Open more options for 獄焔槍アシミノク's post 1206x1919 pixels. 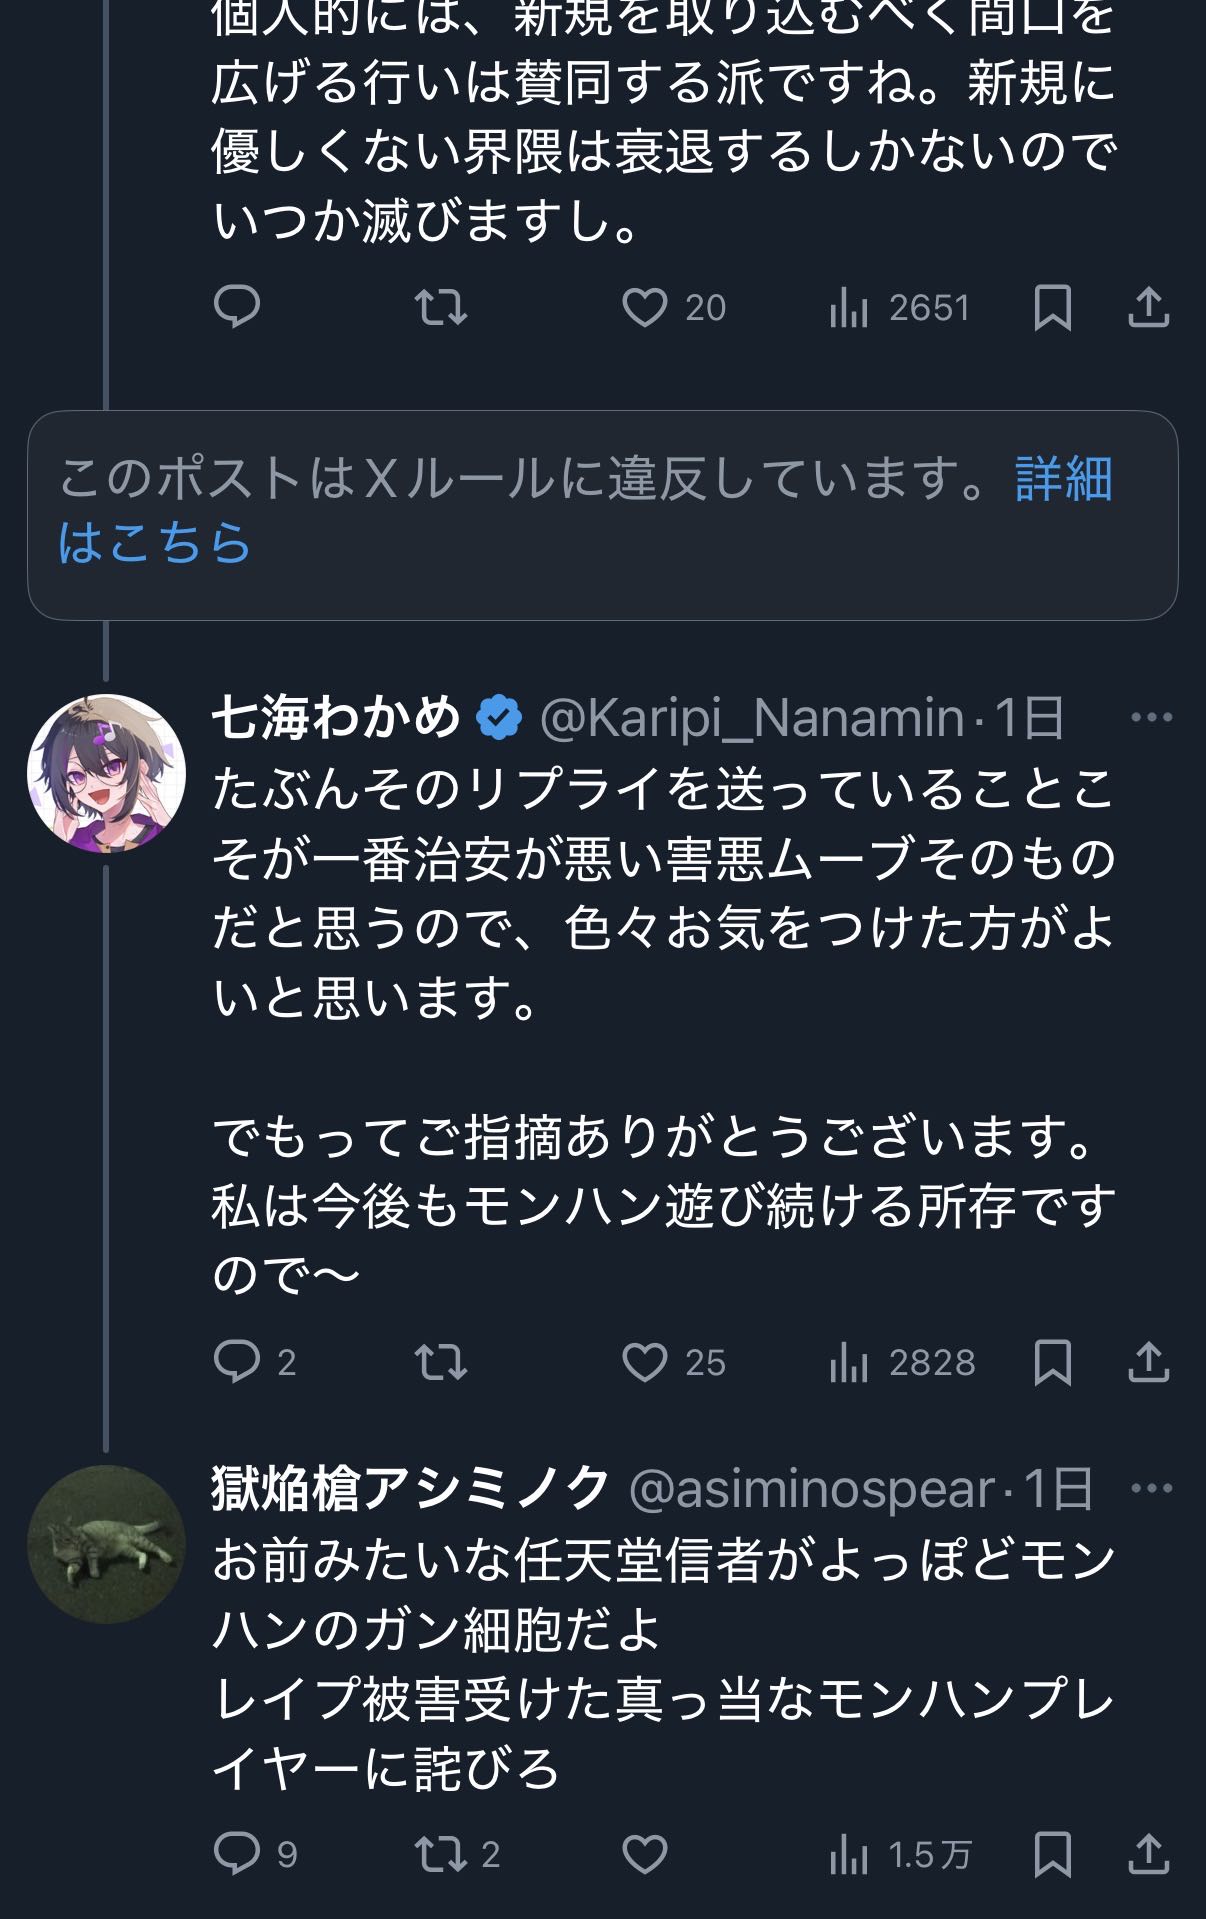coord(1151,1488)
